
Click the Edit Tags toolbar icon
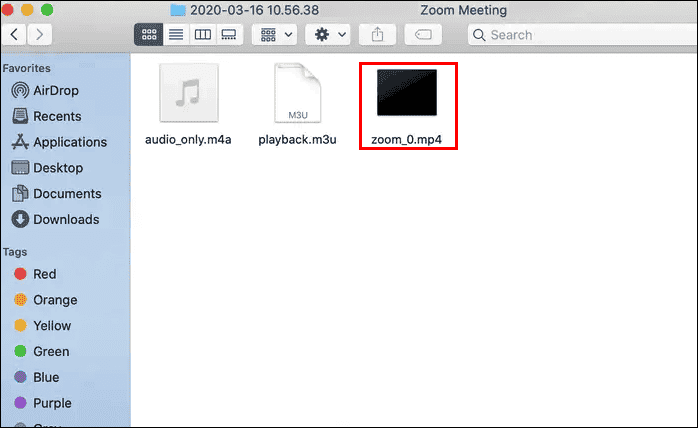click(423, 35)
